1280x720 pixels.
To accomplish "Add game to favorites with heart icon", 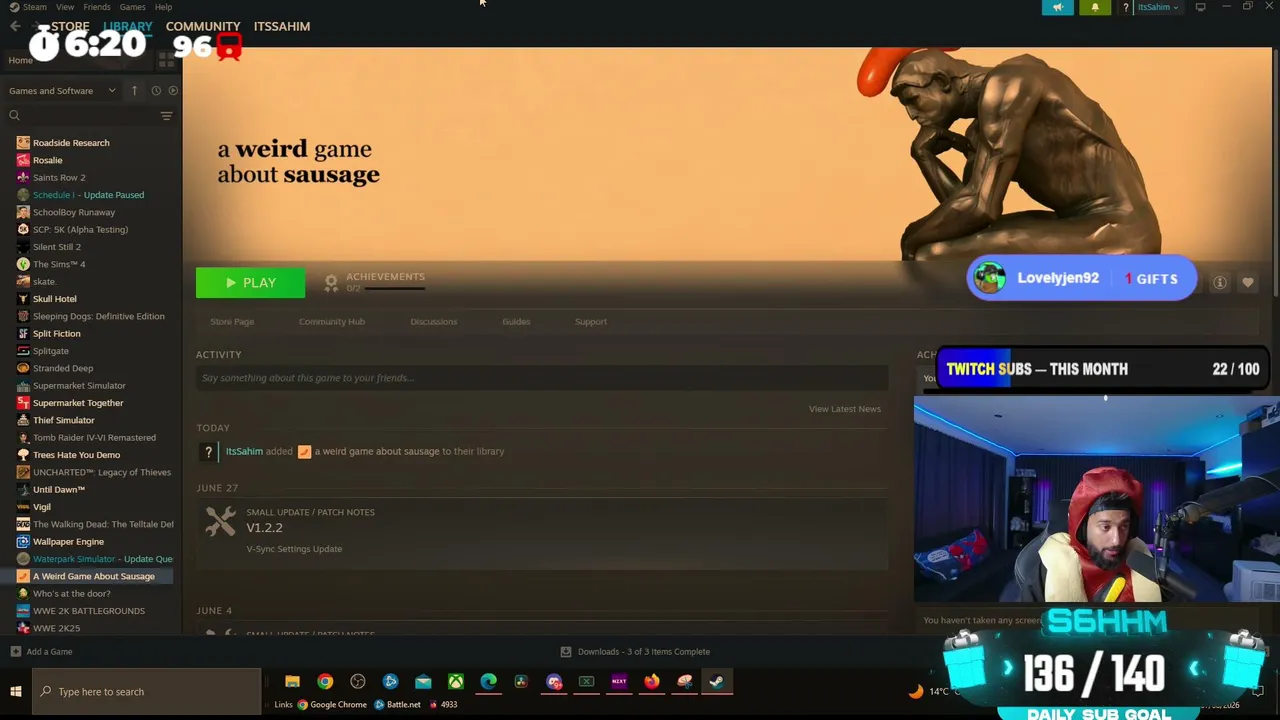I will 1248,283.
